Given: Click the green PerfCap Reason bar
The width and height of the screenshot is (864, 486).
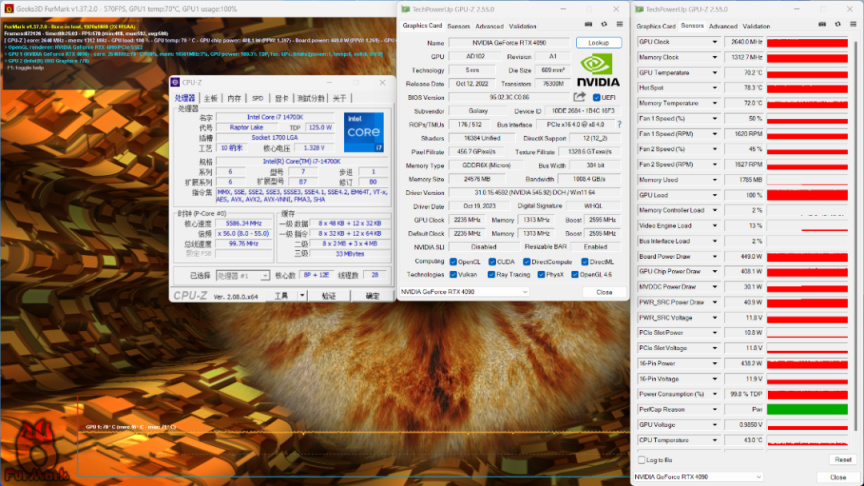Looking at the screenshot, I should (807, 409).
